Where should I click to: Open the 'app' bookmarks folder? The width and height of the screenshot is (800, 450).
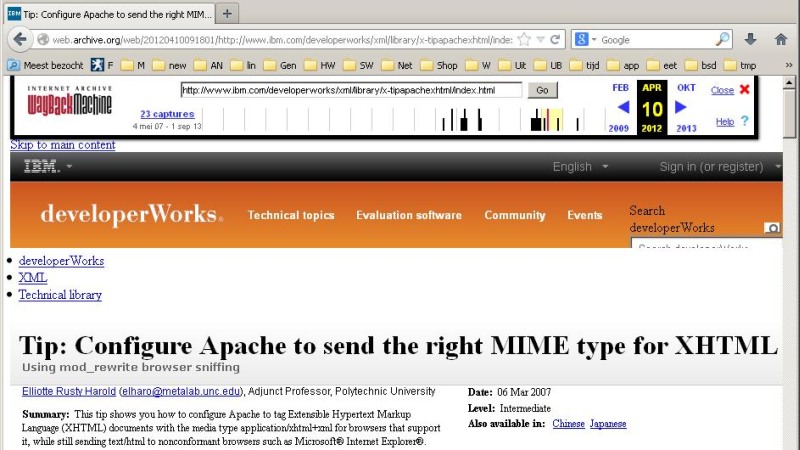623,65
